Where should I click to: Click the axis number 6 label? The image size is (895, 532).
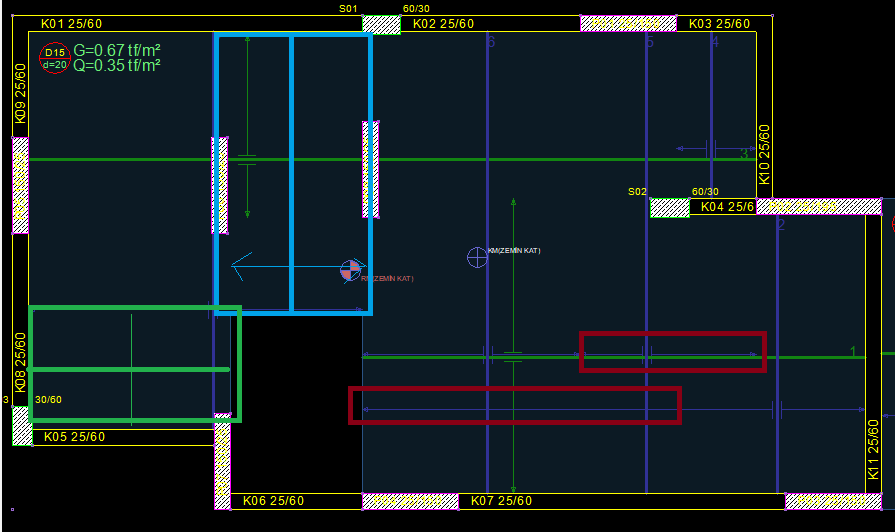click(491, 42)
